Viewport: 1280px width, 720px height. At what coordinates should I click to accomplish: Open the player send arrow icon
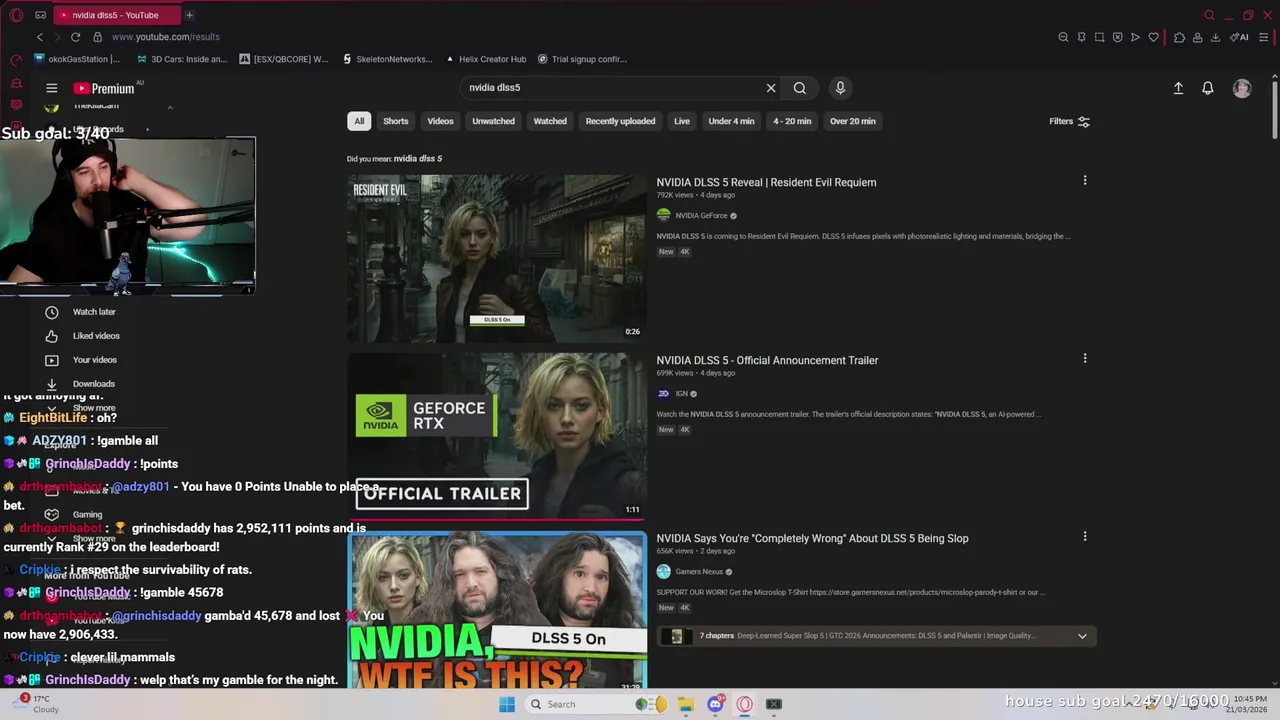(x=1135, y=37)
